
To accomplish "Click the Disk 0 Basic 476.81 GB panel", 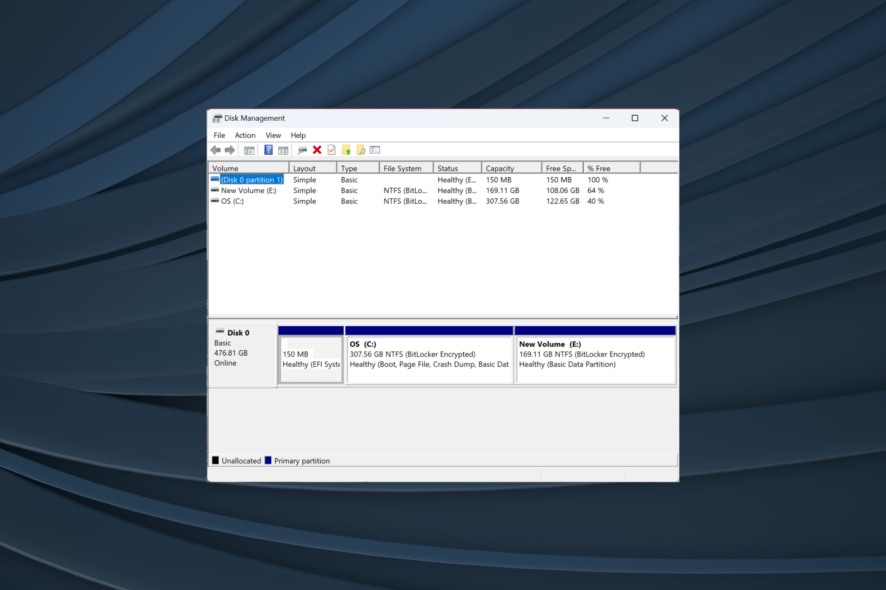I will 243,355.
